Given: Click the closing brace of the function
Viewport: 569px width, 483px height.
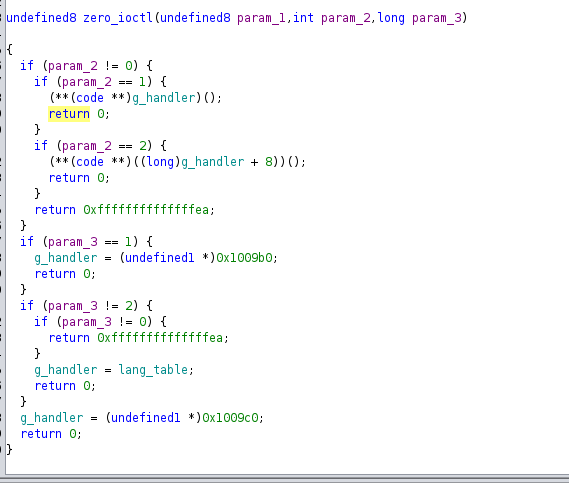Looking at the screenshot, I should 9,450.
